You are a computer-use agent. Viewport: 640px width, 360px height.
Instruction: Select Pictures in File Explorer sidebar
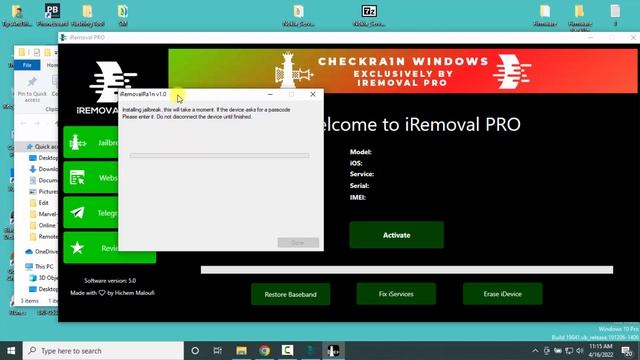click(43, 191)
